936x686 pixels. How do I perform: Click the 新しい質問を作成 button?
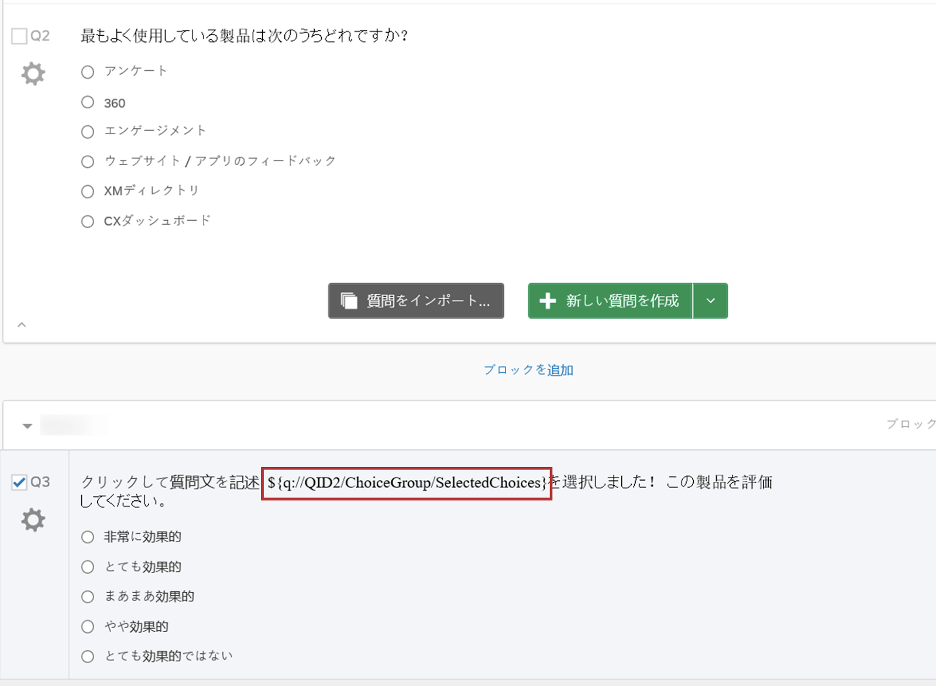click(x=610, y=301)
